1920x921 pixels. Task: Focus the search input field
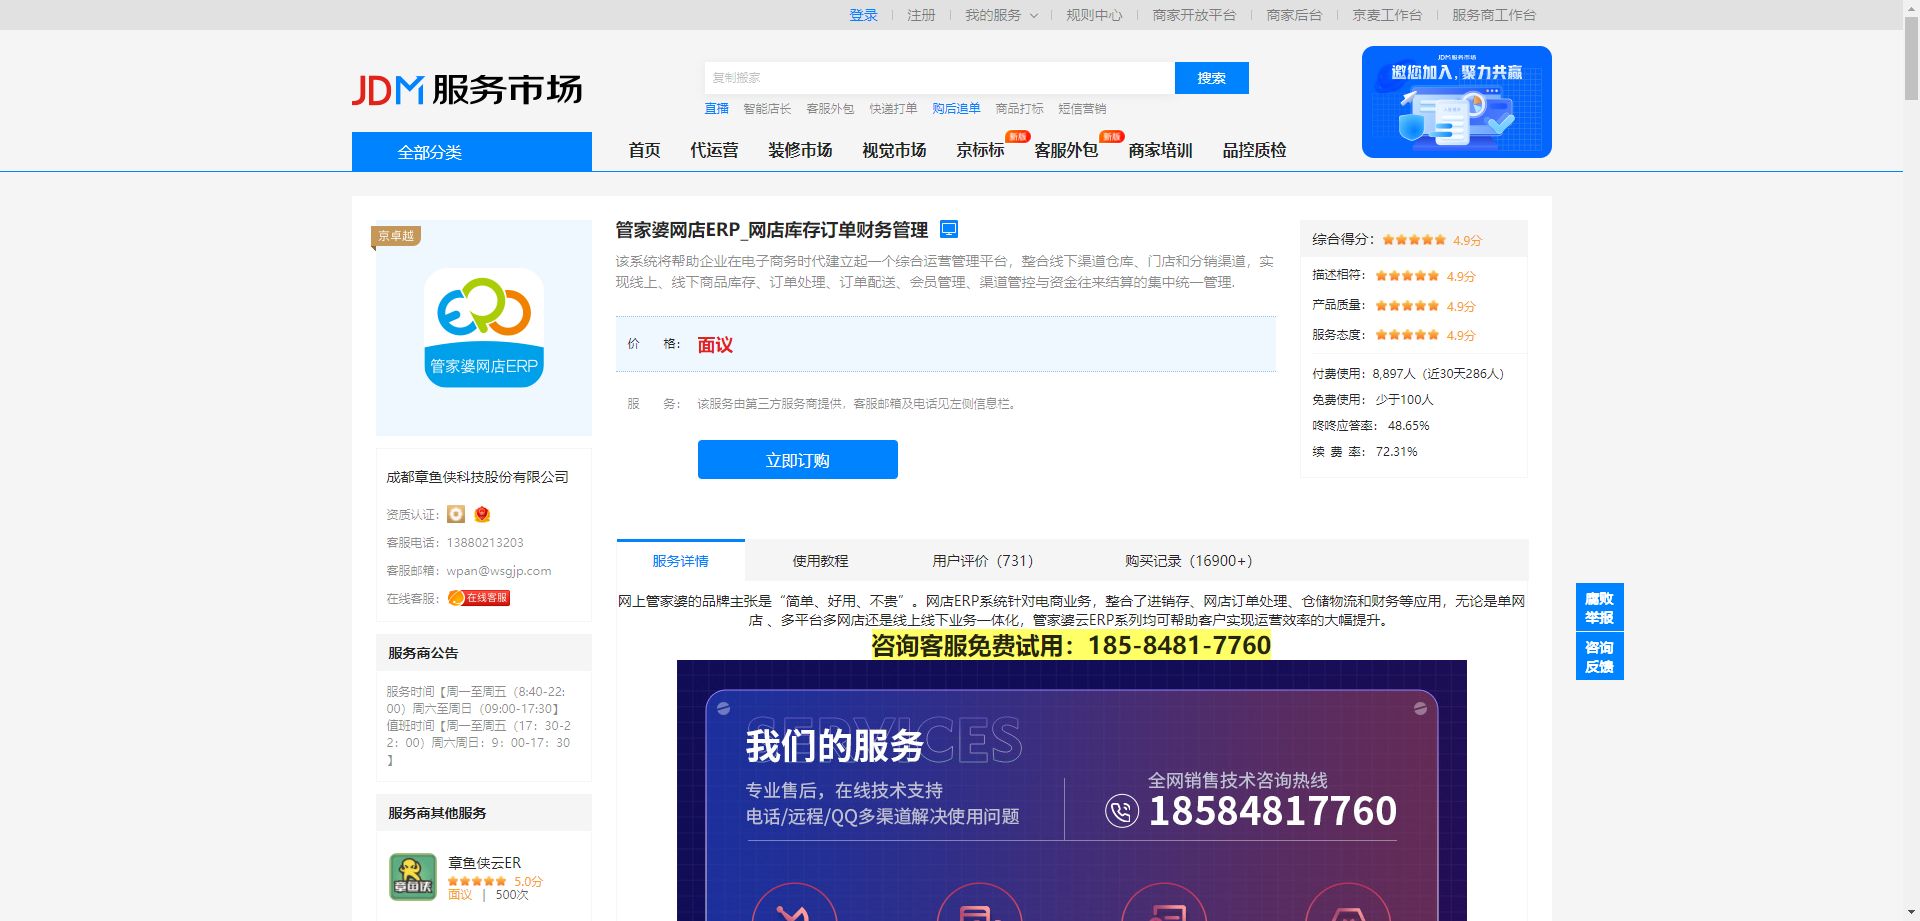[x=939, y=78]
